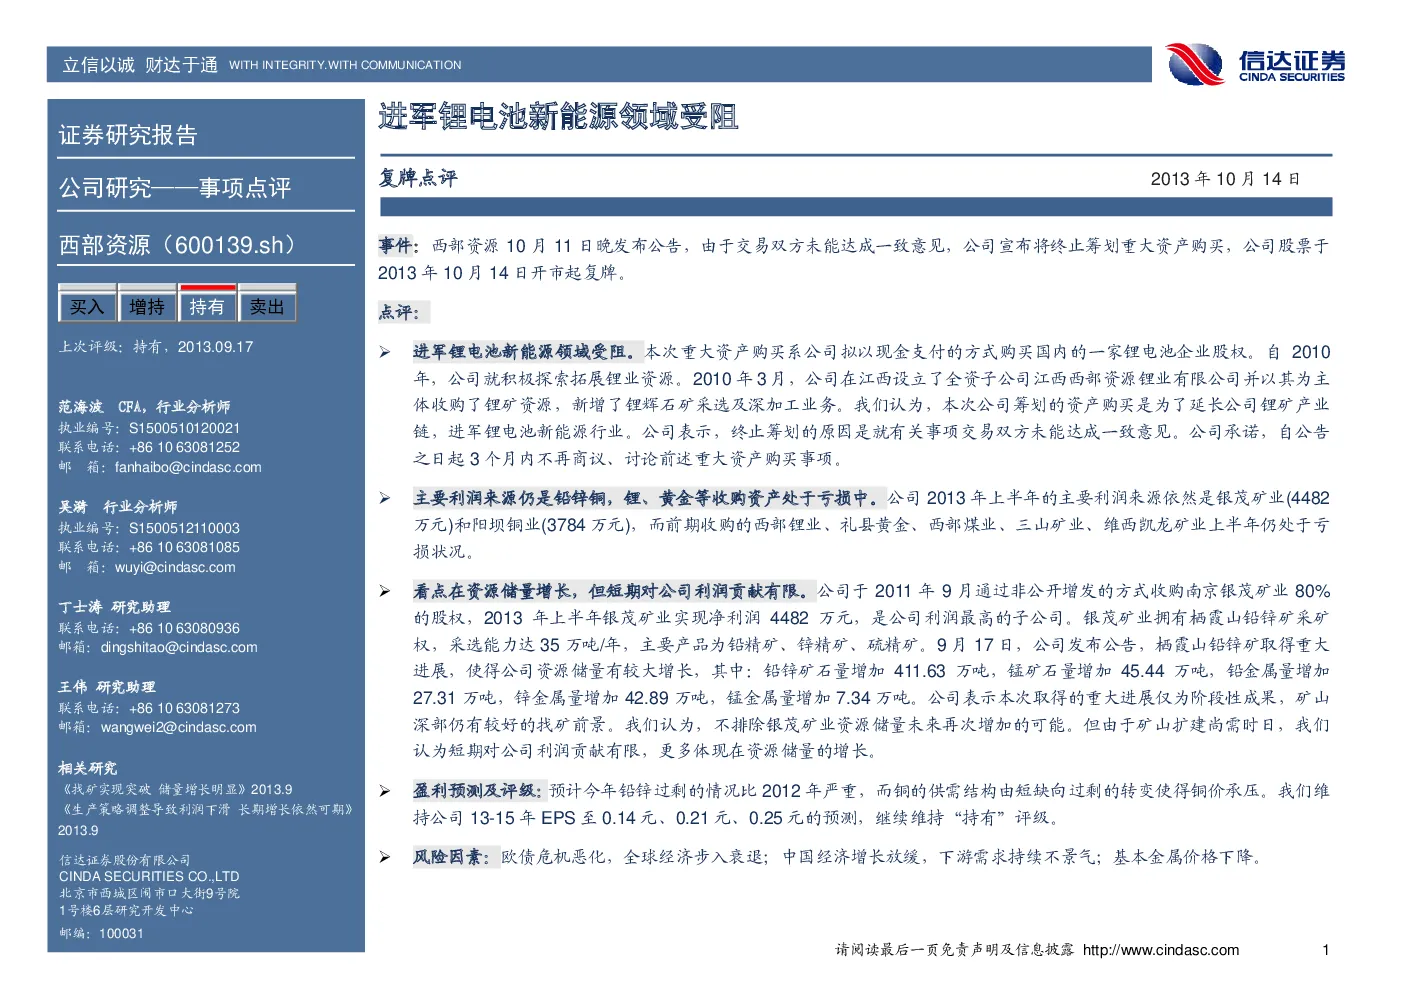Image resolution: width=1403 pixels, height=992 pixels.
Task: Click the Cinda Securities logo
Action: tap(1255, 64)
